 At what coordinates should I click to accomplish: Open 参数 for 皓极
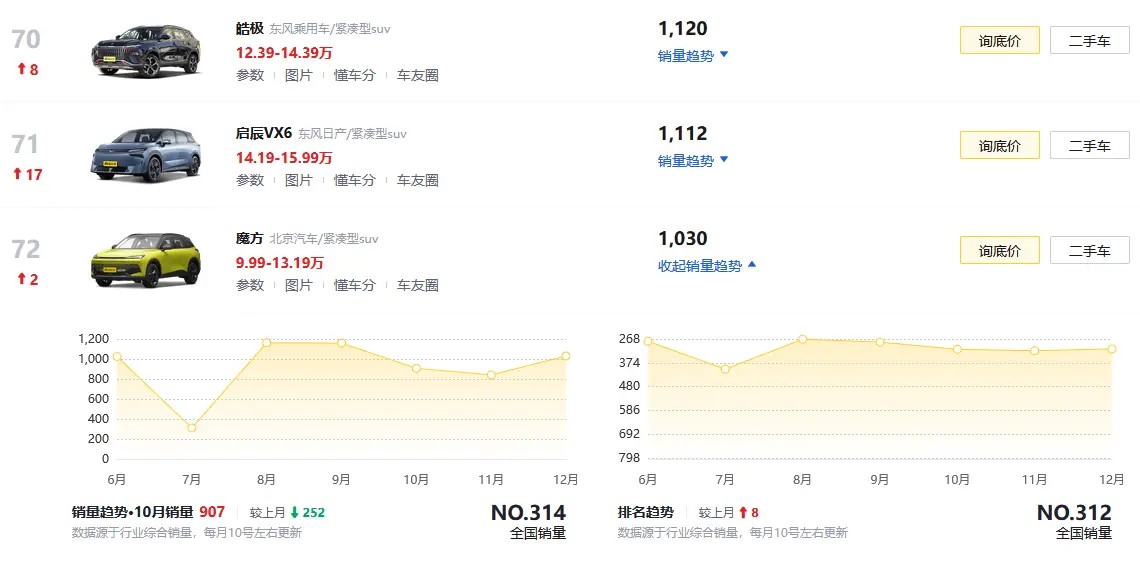point(250,76)
